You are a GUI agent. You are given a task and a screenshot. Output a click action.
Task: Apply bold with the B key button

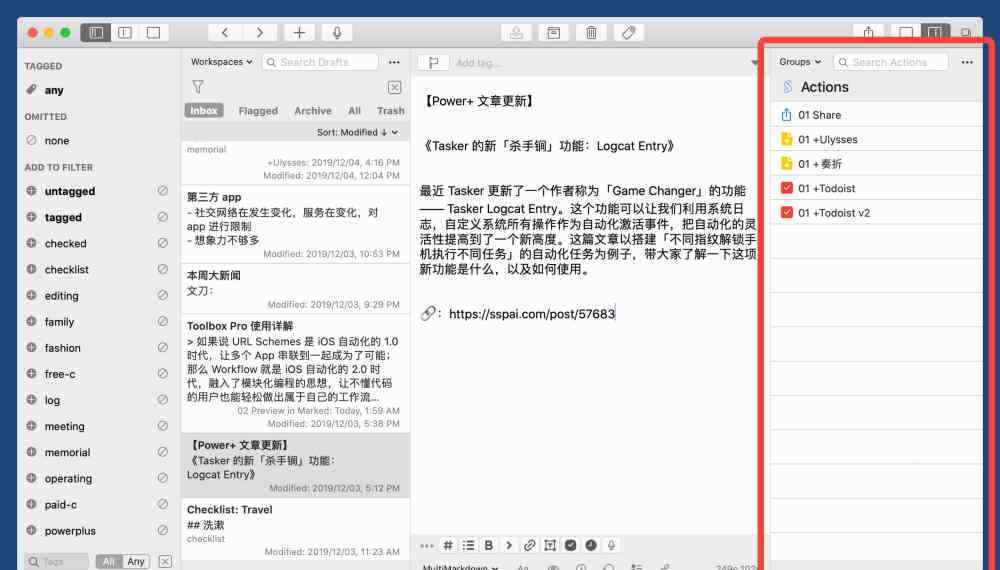[489, 545]
